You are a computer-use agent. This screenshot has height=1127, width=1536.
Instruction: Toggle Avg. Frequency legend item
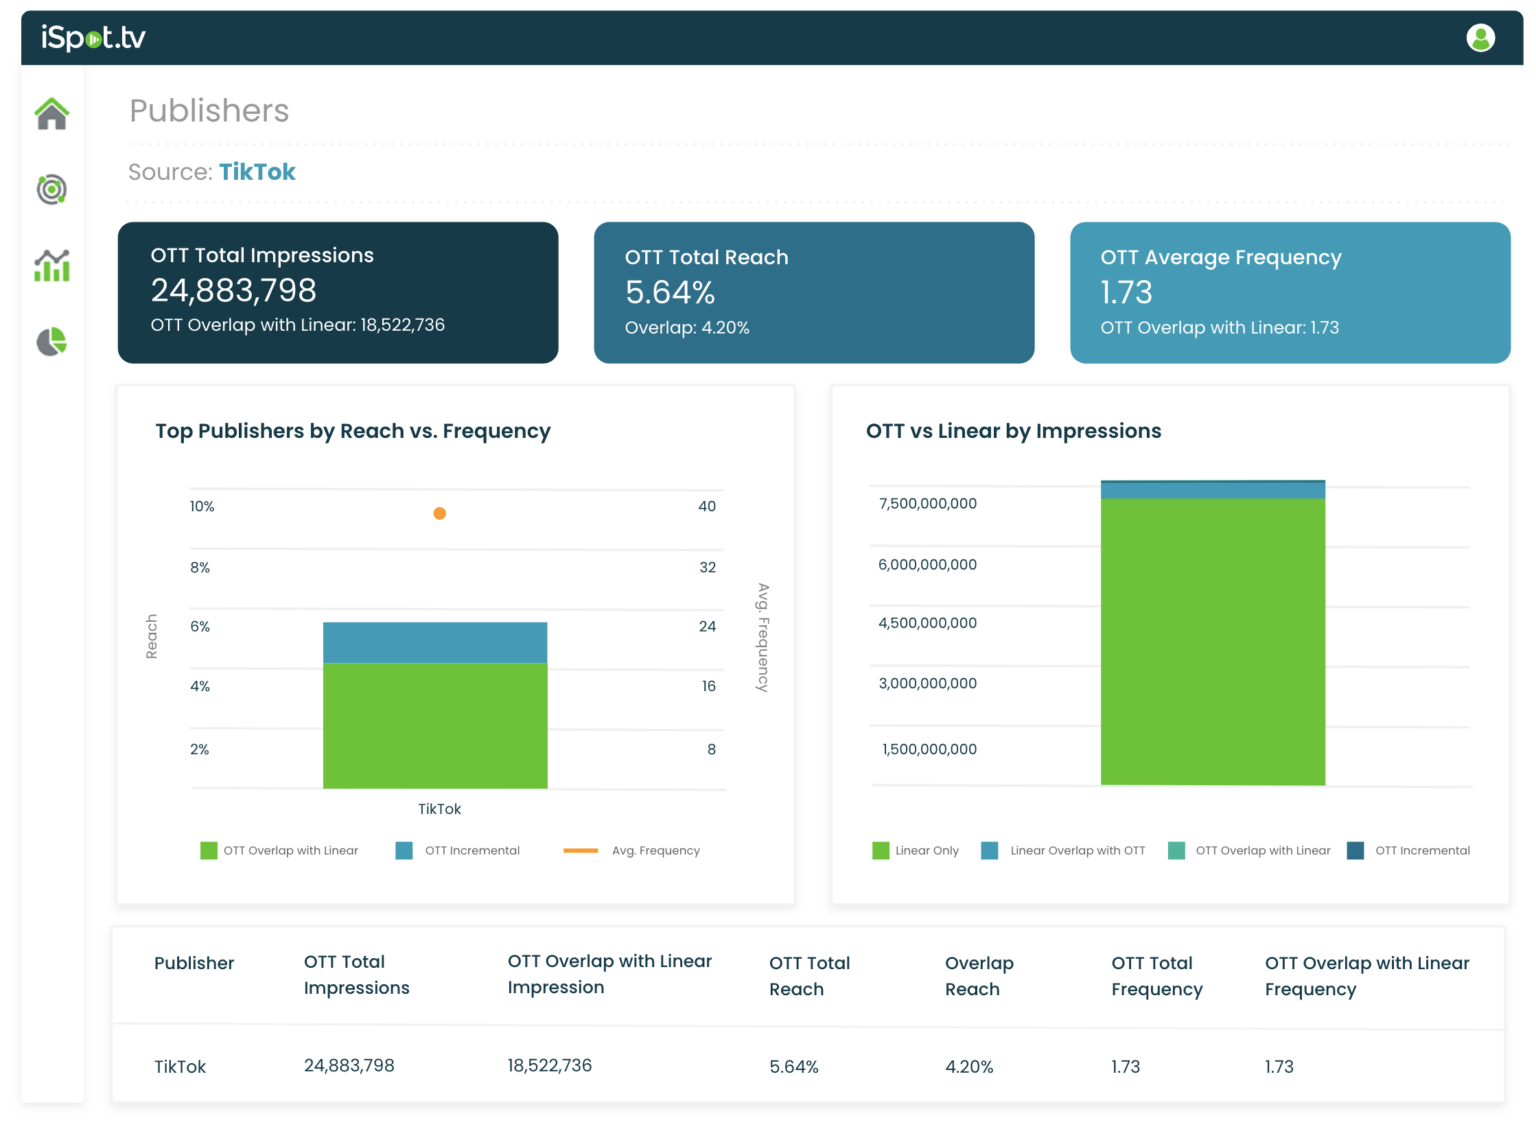click(631, 851)
